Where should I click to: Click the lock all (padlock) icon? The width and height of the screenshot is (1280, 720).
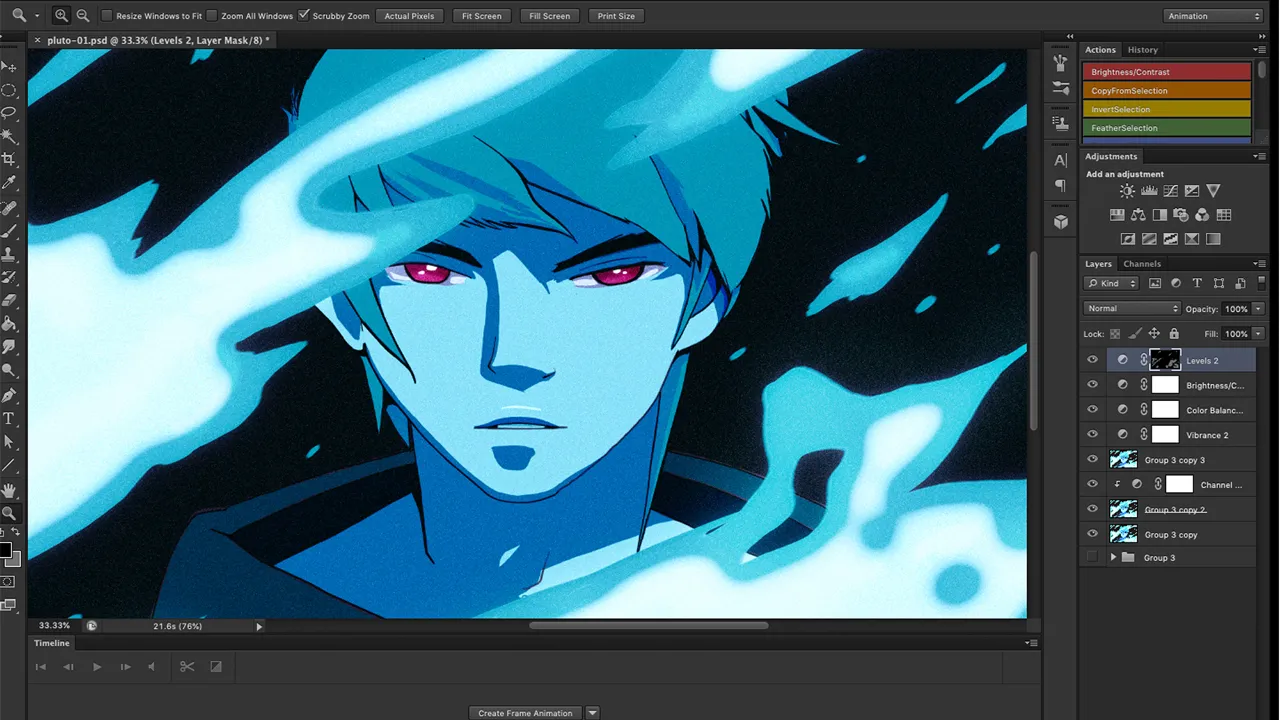(1174, 334)
